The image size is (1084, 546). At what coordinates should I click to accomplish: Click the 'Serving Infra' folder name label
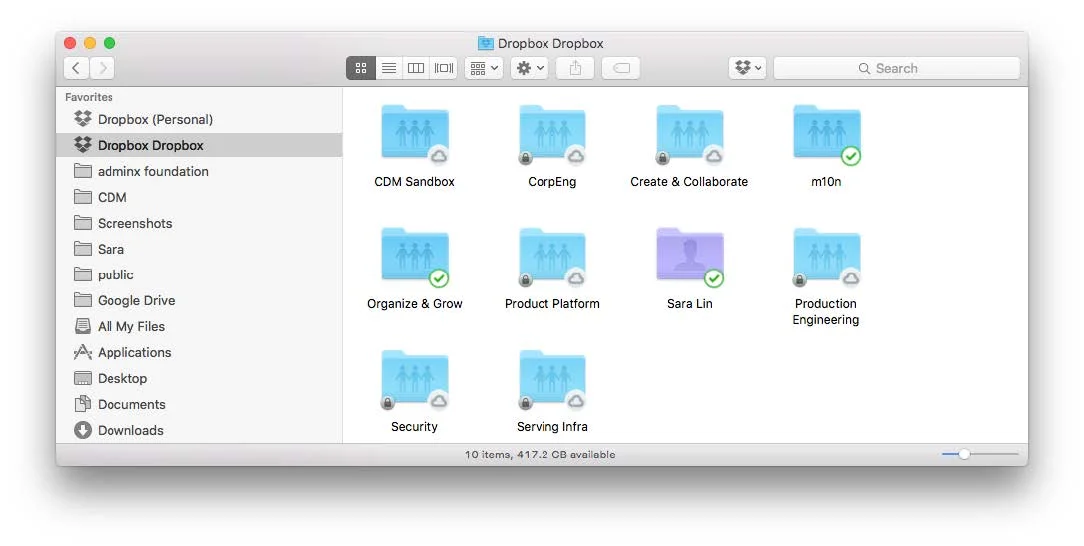552,426
